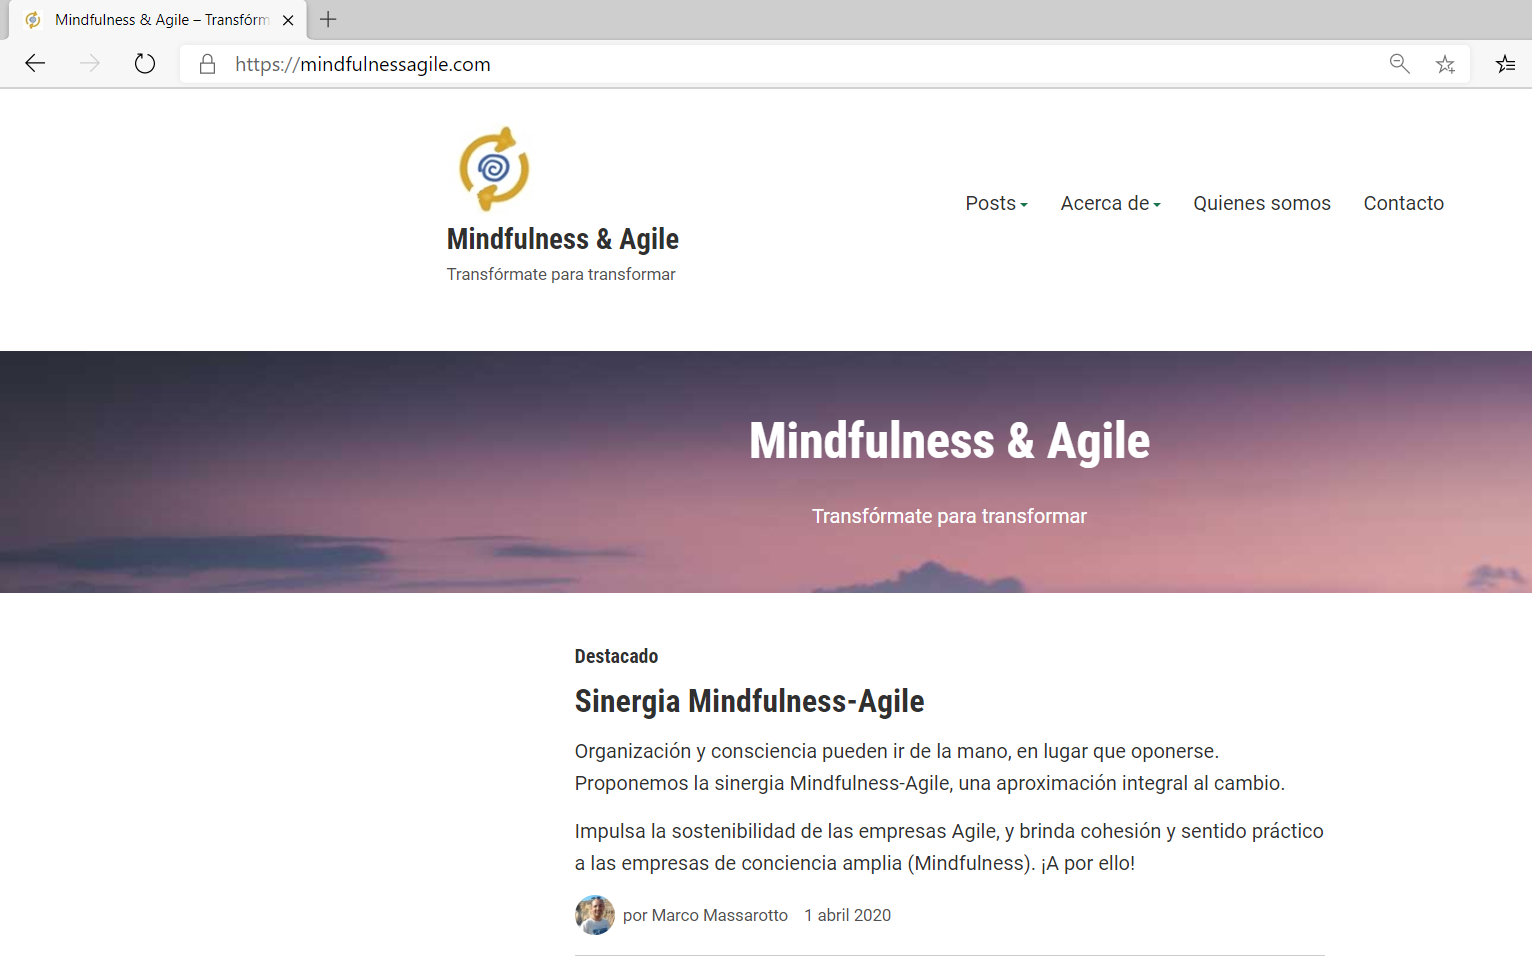Image resolution: width=1532 pixels, height=976 pixels.
Task: Open a new tab with plus button
Action: pos(328,19)
